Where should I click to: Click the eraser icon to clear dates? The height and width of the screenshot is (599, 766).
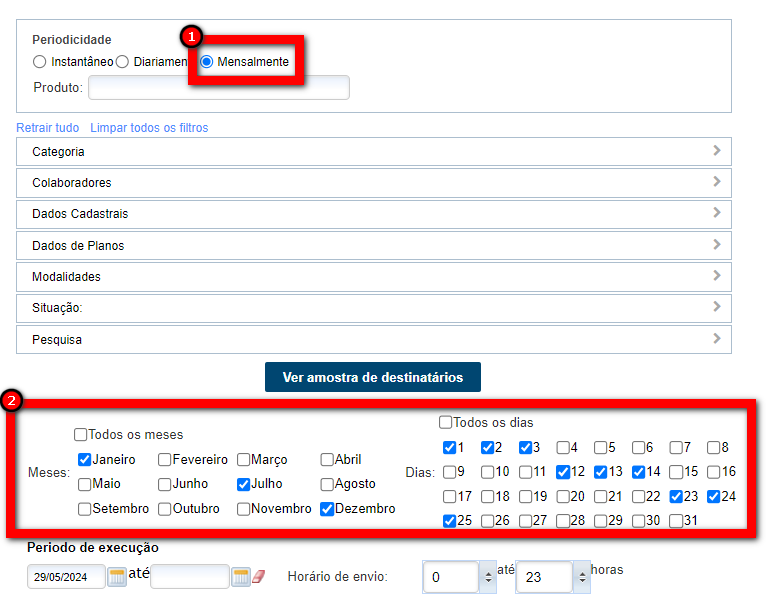tap(258, 577)
